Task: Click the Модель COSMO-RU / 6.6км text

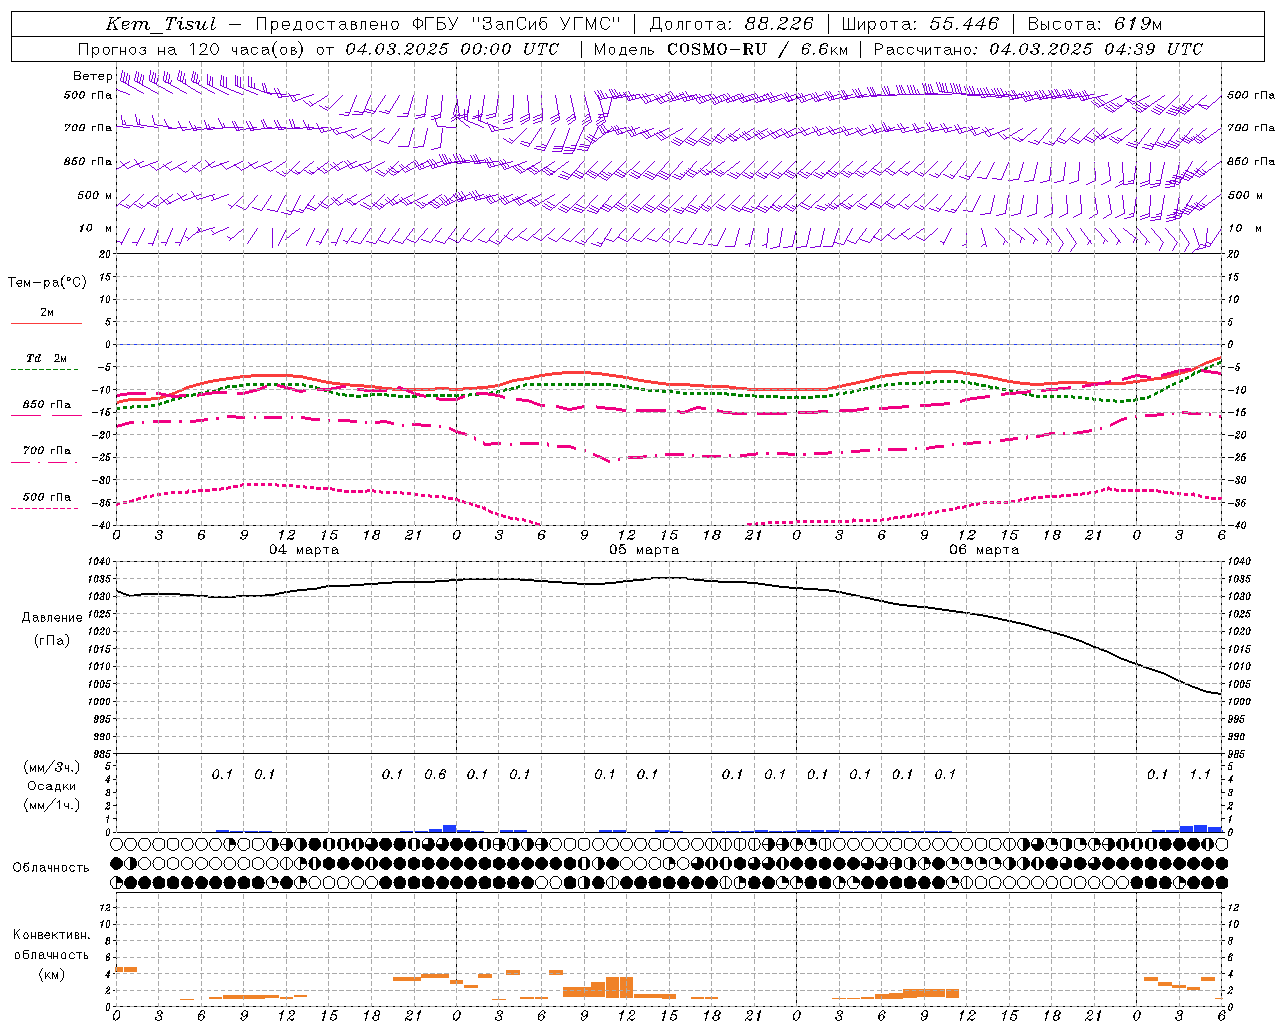Action: (x=721, y=49)
